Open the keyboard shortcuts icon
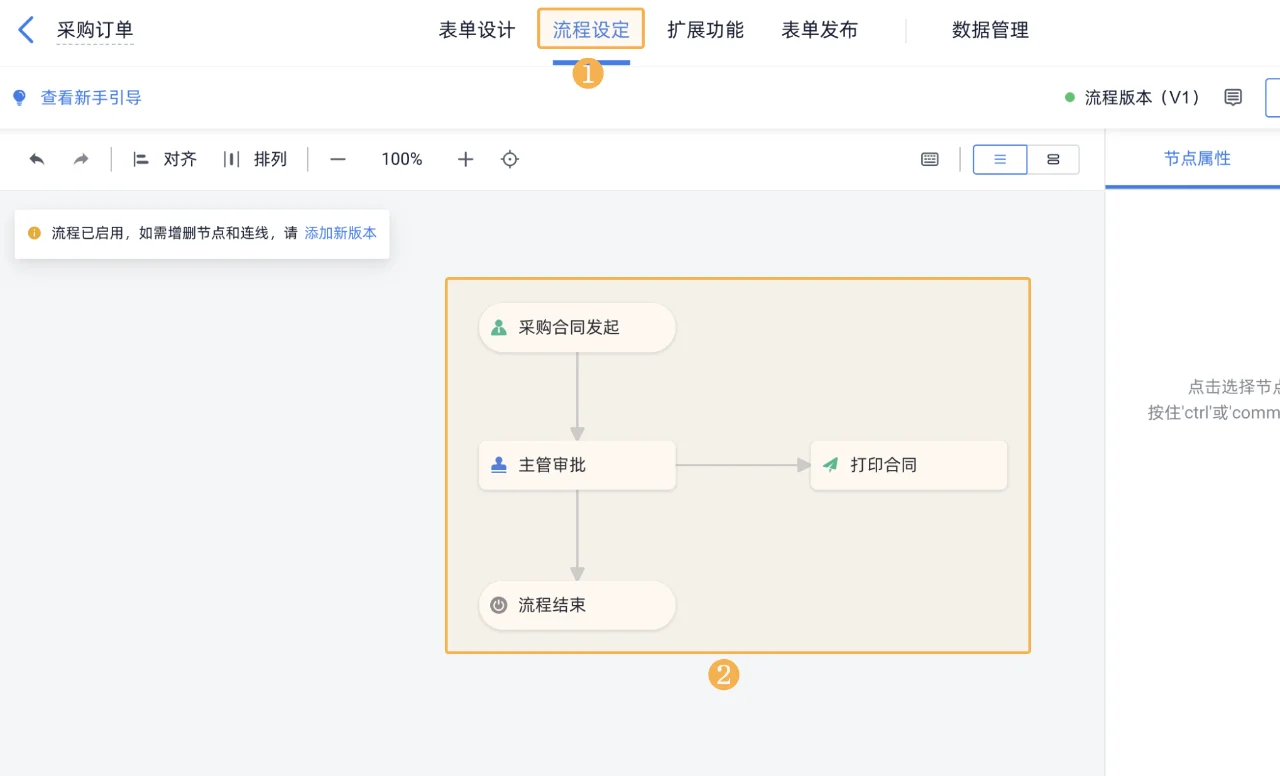Image resolution: width=1280 pixels, height=776 pixels. 929,159
